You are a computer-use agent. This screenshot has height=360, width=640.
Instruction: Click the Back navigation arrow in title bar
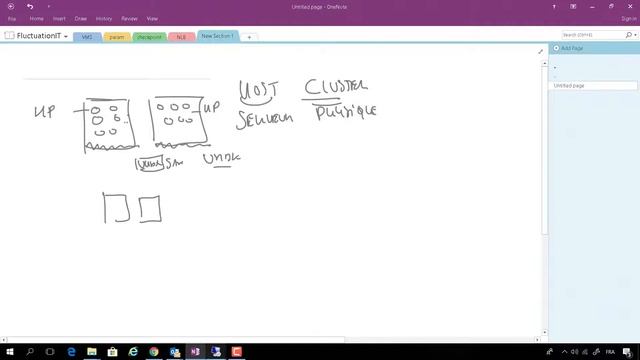click(11, 7)
